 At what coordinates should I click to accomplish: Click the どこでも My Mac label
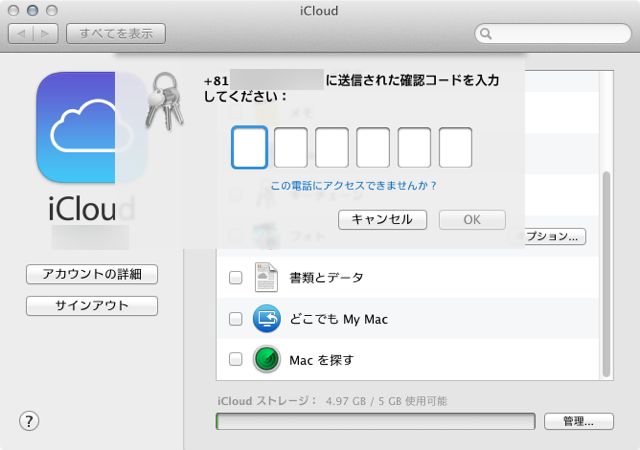(x=338, y=319)
